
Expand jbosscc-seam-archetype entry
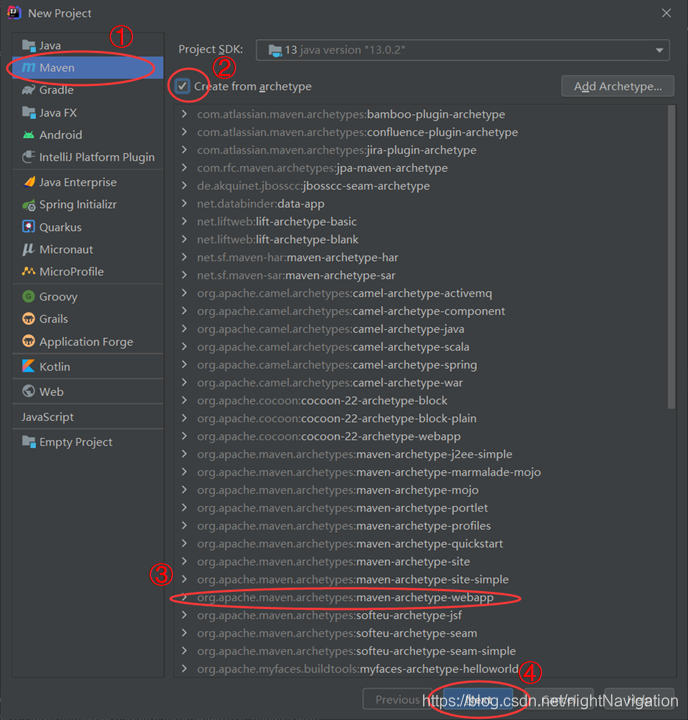[184, 186]
